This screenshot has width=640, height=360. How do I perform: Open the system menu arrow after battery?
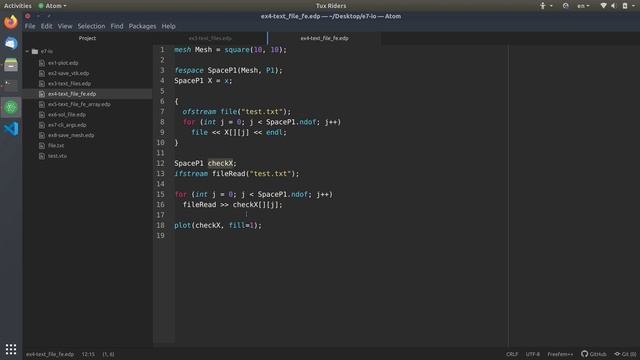(x=633, y=6)
